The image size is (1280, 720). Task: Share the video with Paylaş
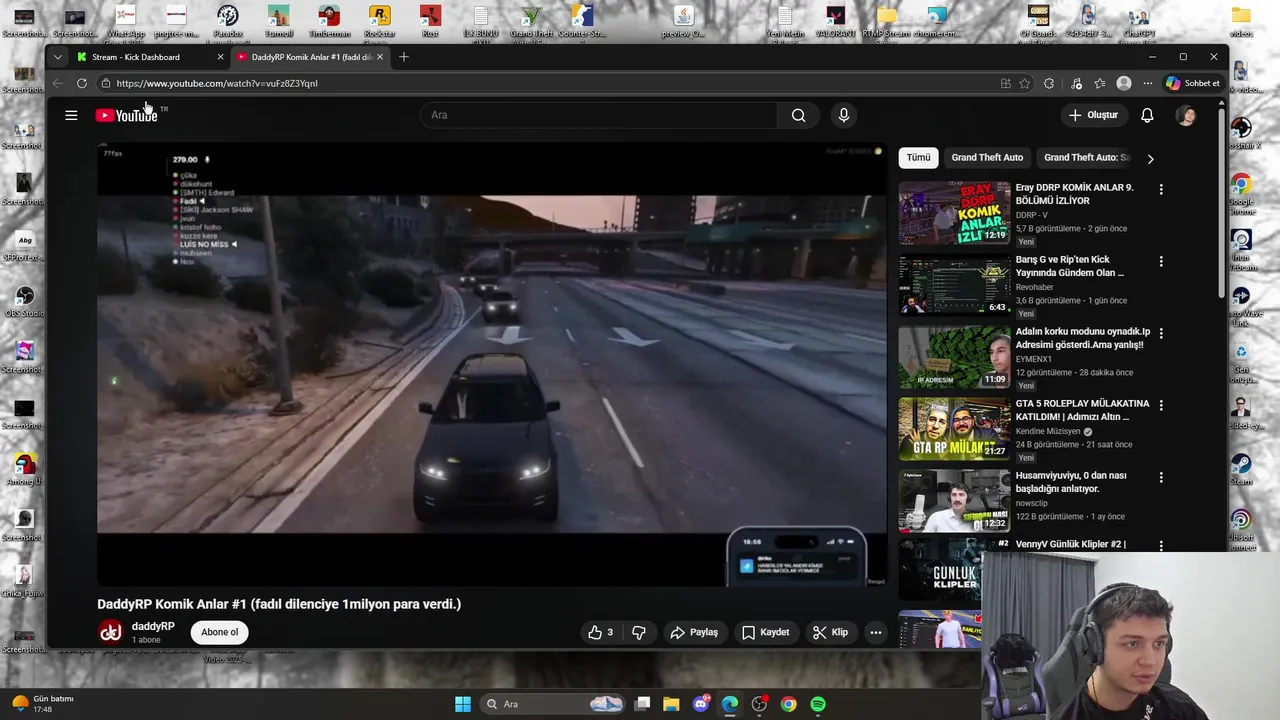[x=694, y=632]
